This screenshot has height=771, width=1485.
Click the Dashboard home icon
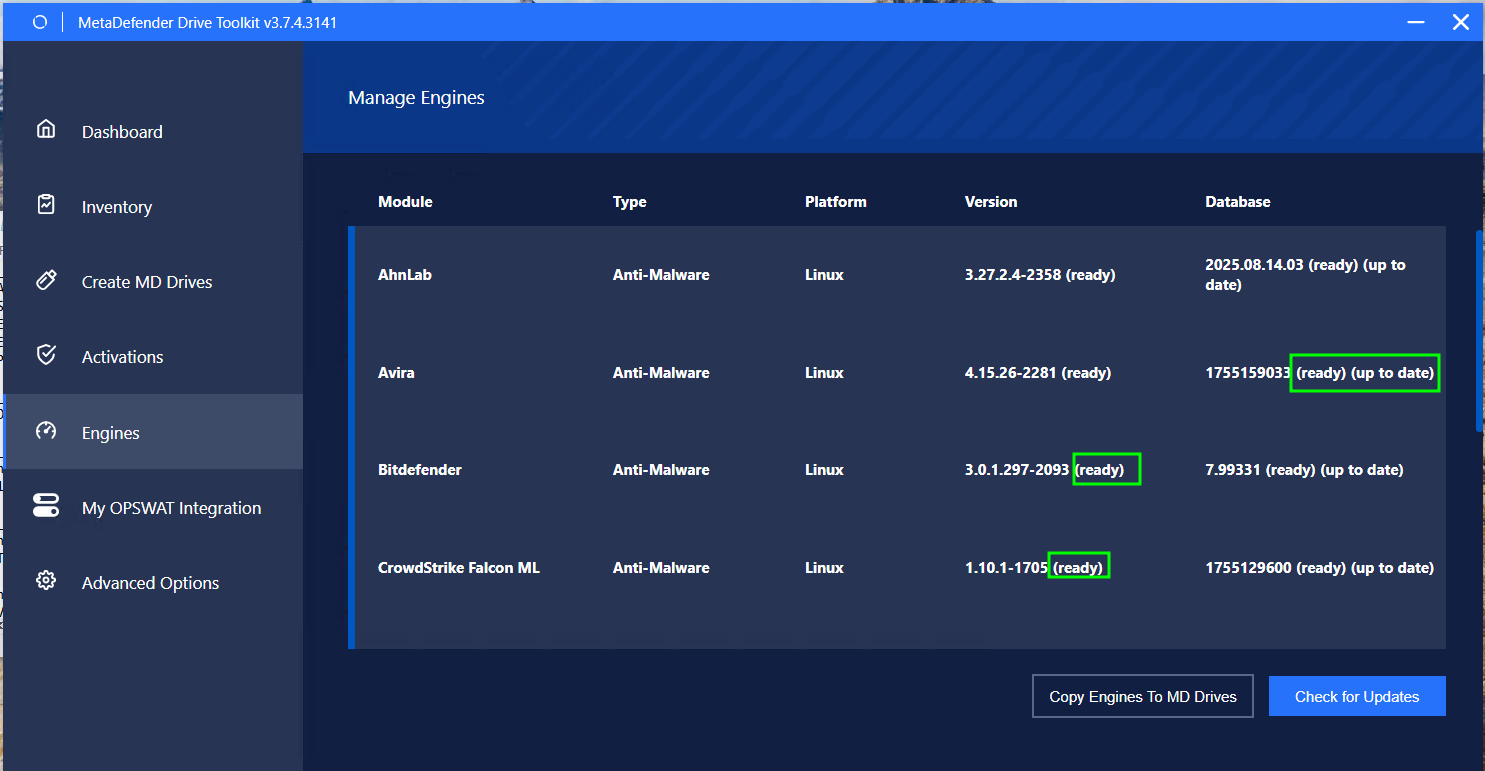click(x=46, y=129)
